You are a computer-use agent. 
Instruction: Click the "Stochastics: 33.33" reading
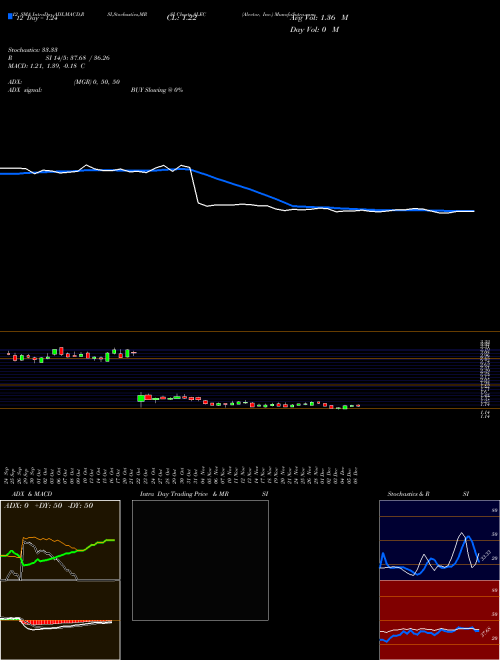point(31,50)
